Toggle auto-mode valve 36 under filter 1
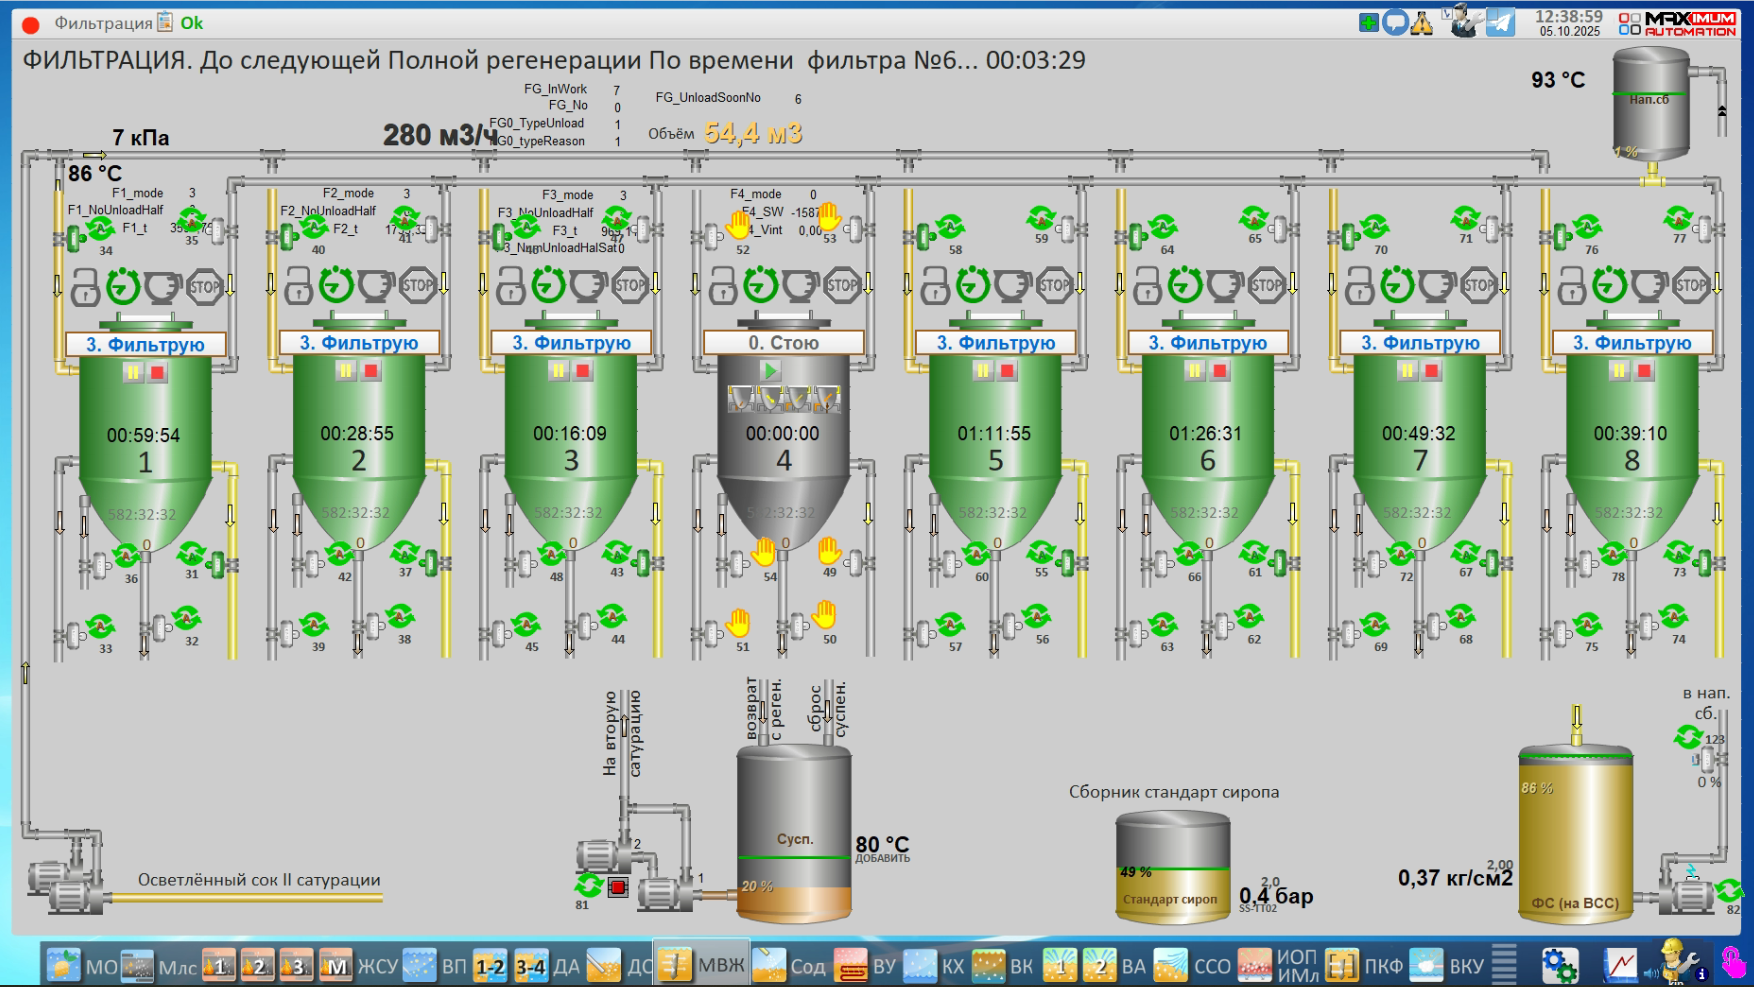Image resolution: width=1754 pixels, height=987 pixels. (126, 556)
